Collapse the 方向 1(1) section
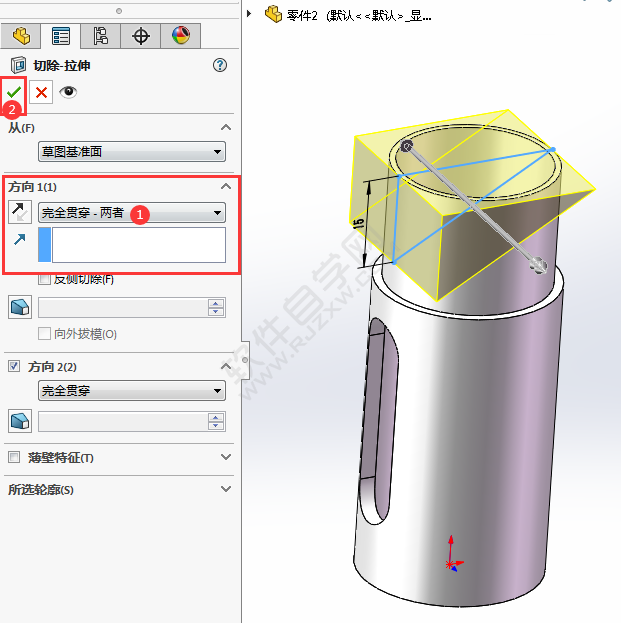The image size is (621, 623). point(226,186)
